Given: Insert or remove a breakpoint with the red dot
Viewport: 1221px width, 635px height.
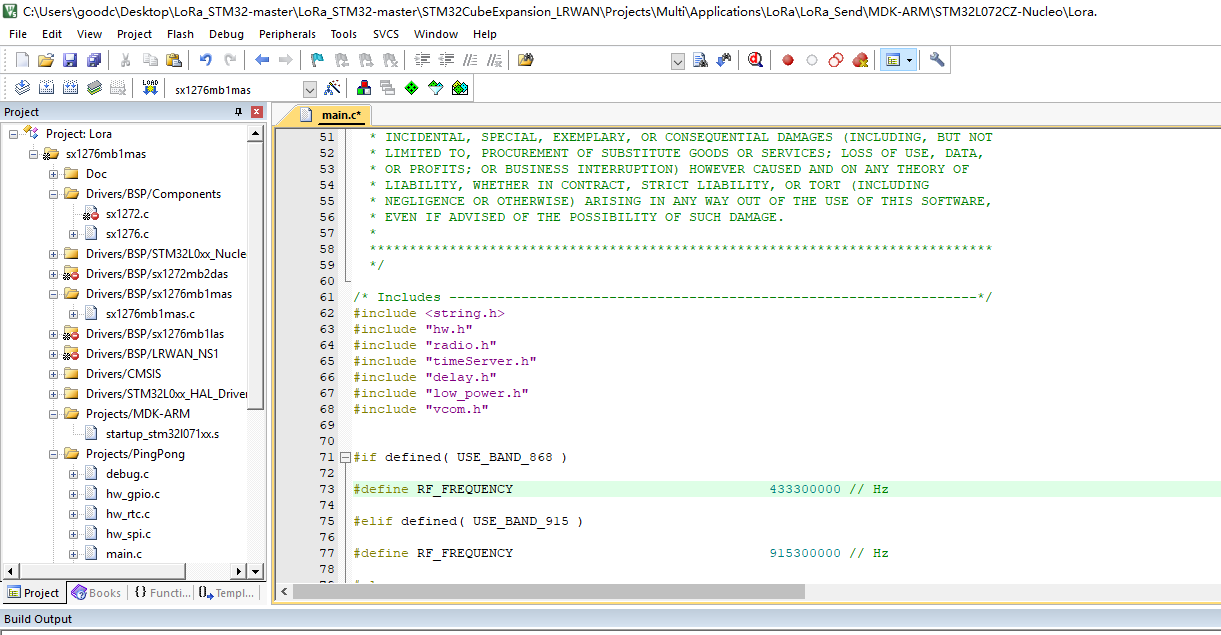Looking at the screenshot, I should tap(788, 60).
